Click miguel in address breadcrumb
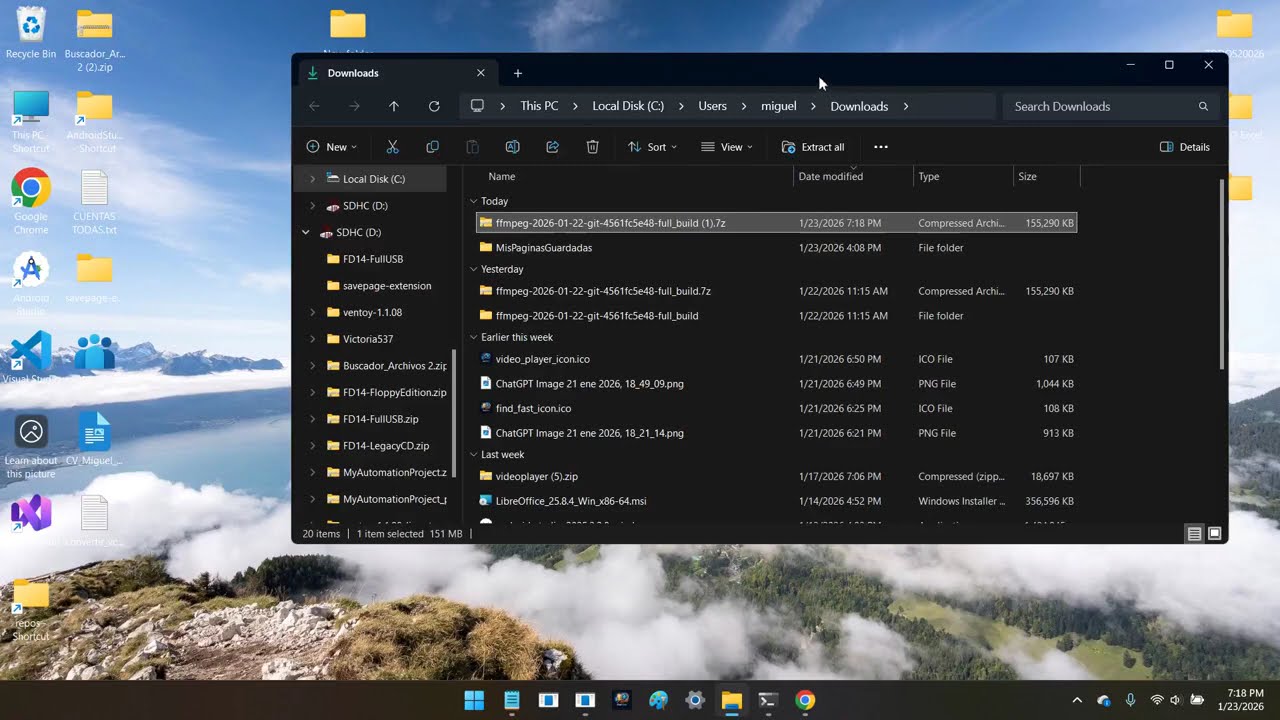The image size is (1280, 720). coord(779,106)
